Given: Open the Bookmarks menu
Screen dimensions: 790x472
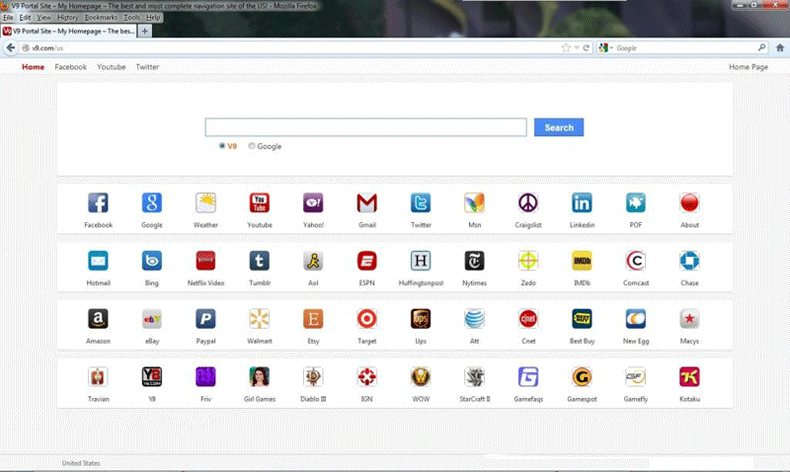Looking at the screenshot, I should click(100, 18).
